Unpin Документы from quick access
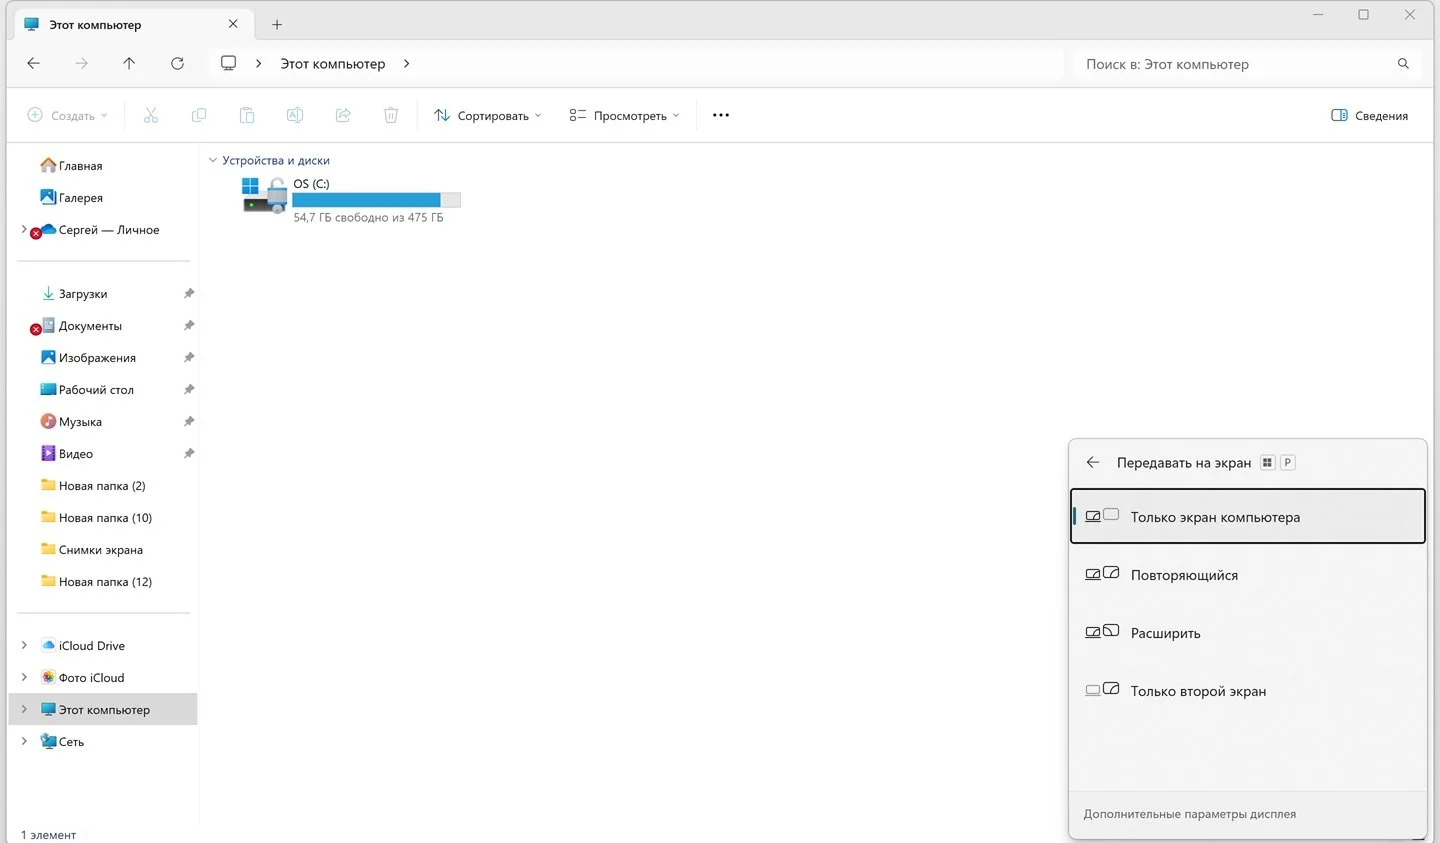 (x=189, y=326)
